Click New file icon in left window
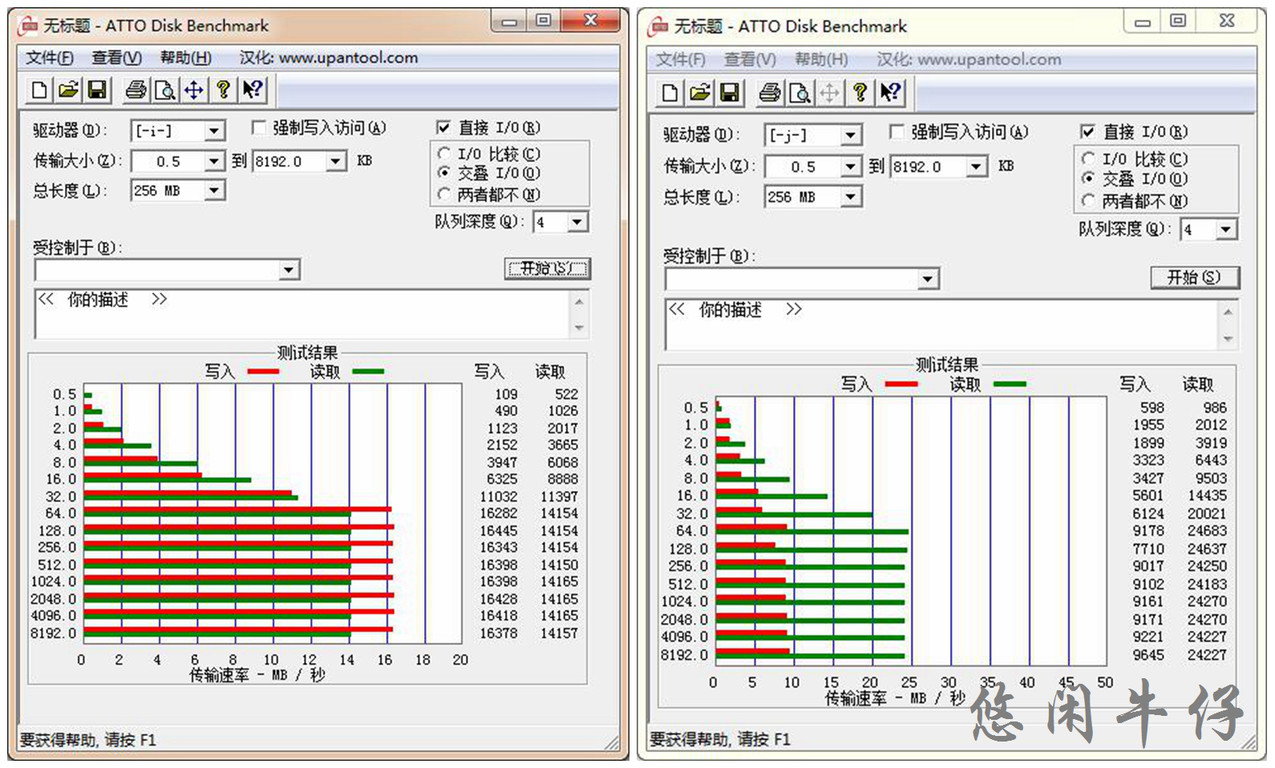 click(39, 90)
